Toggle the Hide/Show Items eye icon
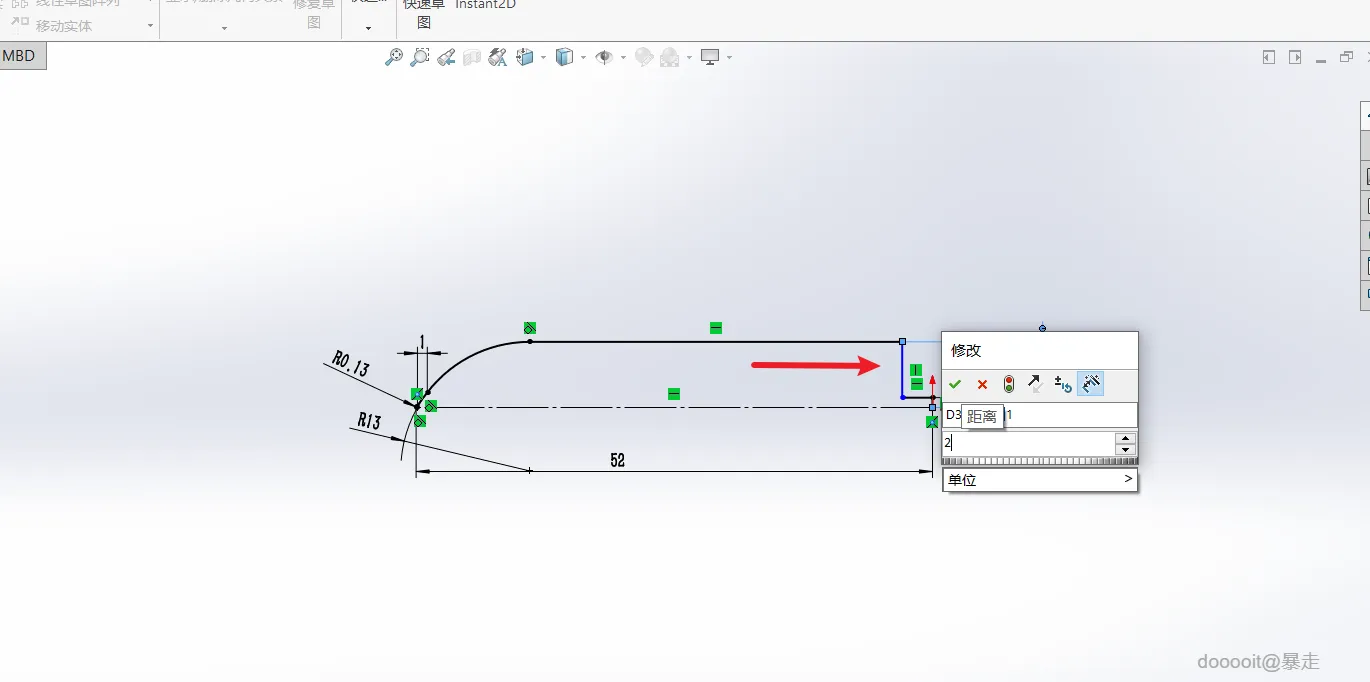Image resolution: width=1370 pixels, height=682 pixels. (603, 57)
